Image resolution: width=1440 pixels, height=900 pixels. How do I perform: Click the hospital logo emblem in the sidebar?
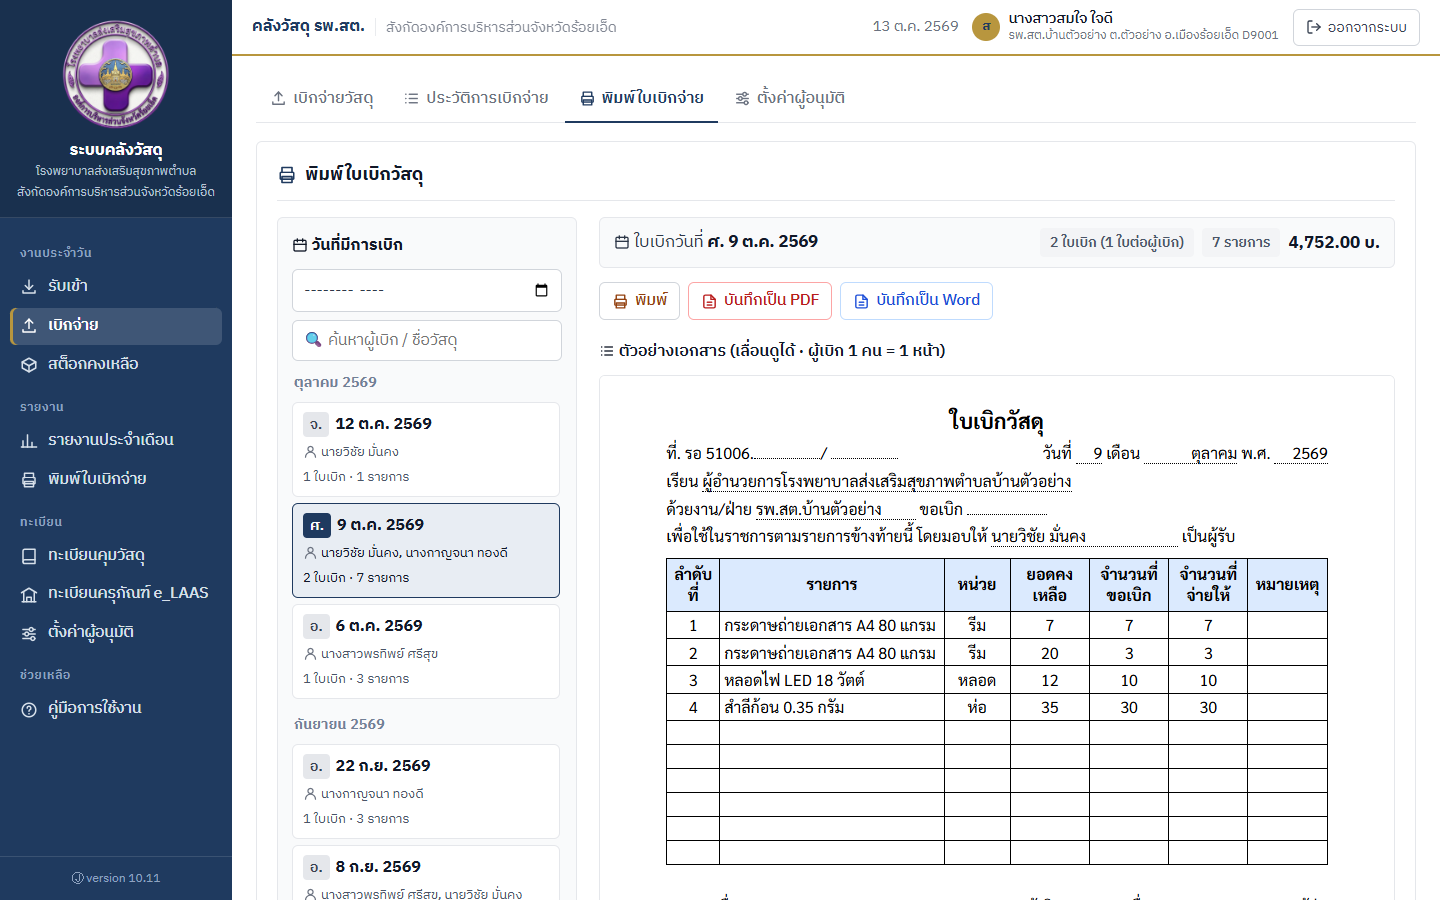point(116,75)
